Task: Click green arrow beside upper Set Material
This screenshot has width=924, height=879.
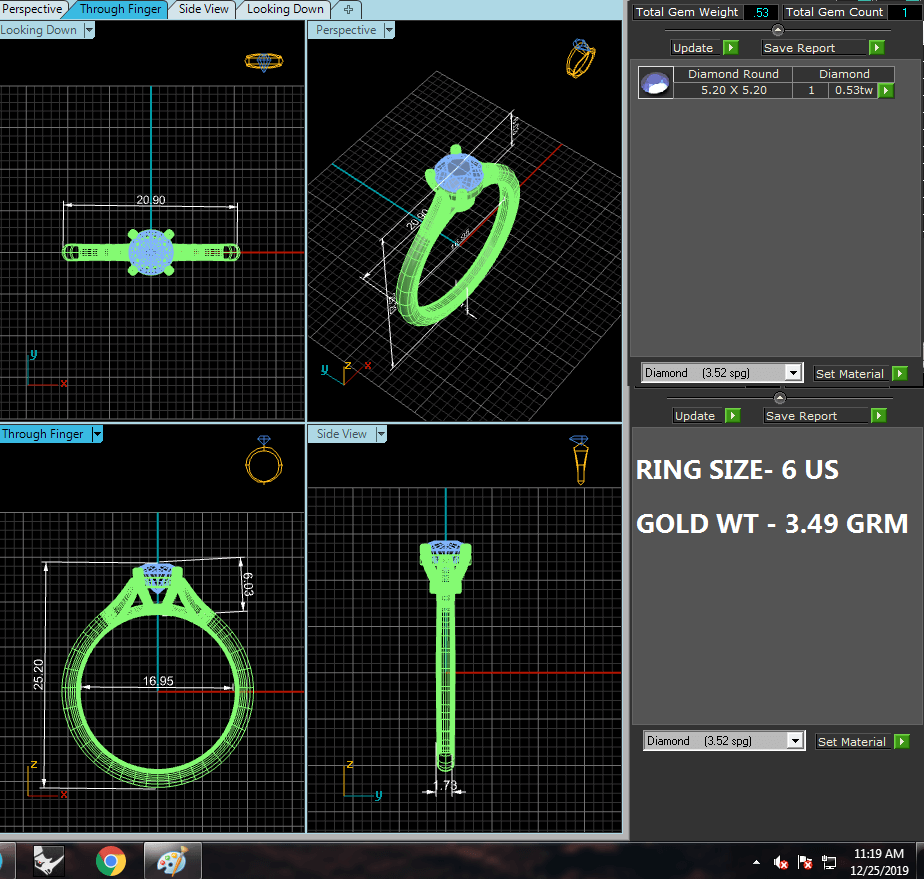Action: pyautogui.click(x=900, y=374)
